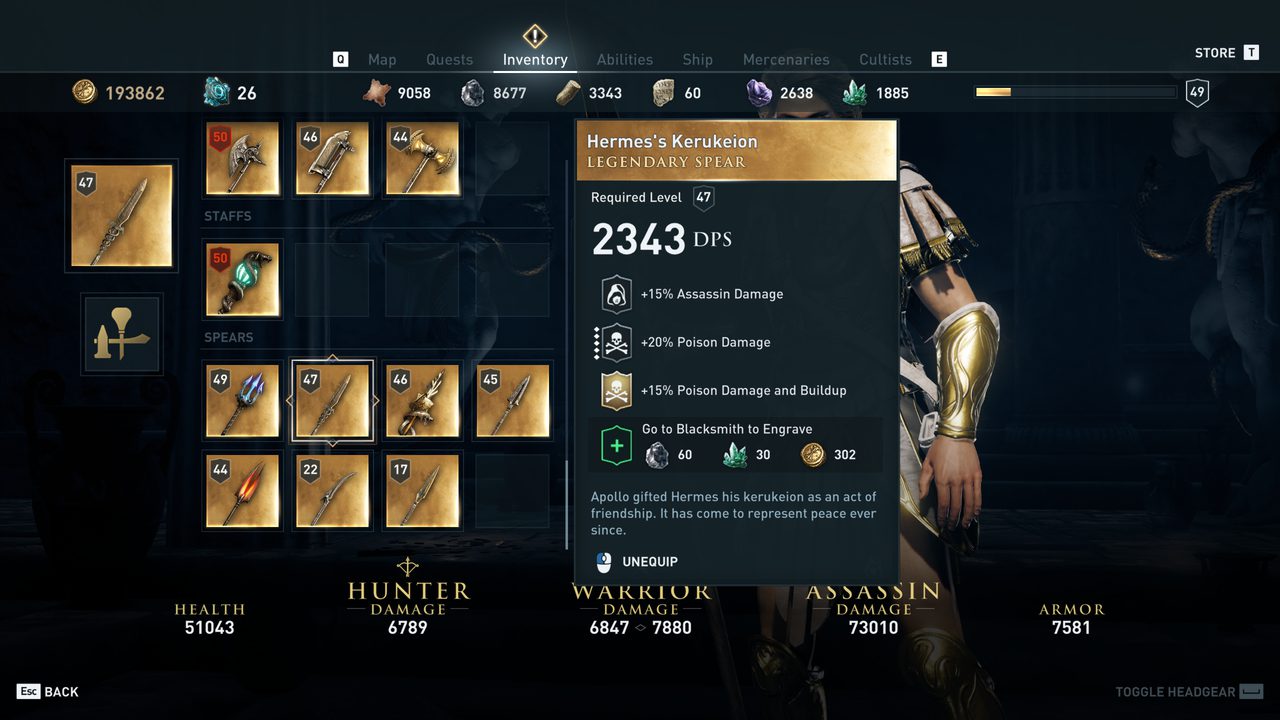
Task: Open the Quests tab
Action: 450,60
